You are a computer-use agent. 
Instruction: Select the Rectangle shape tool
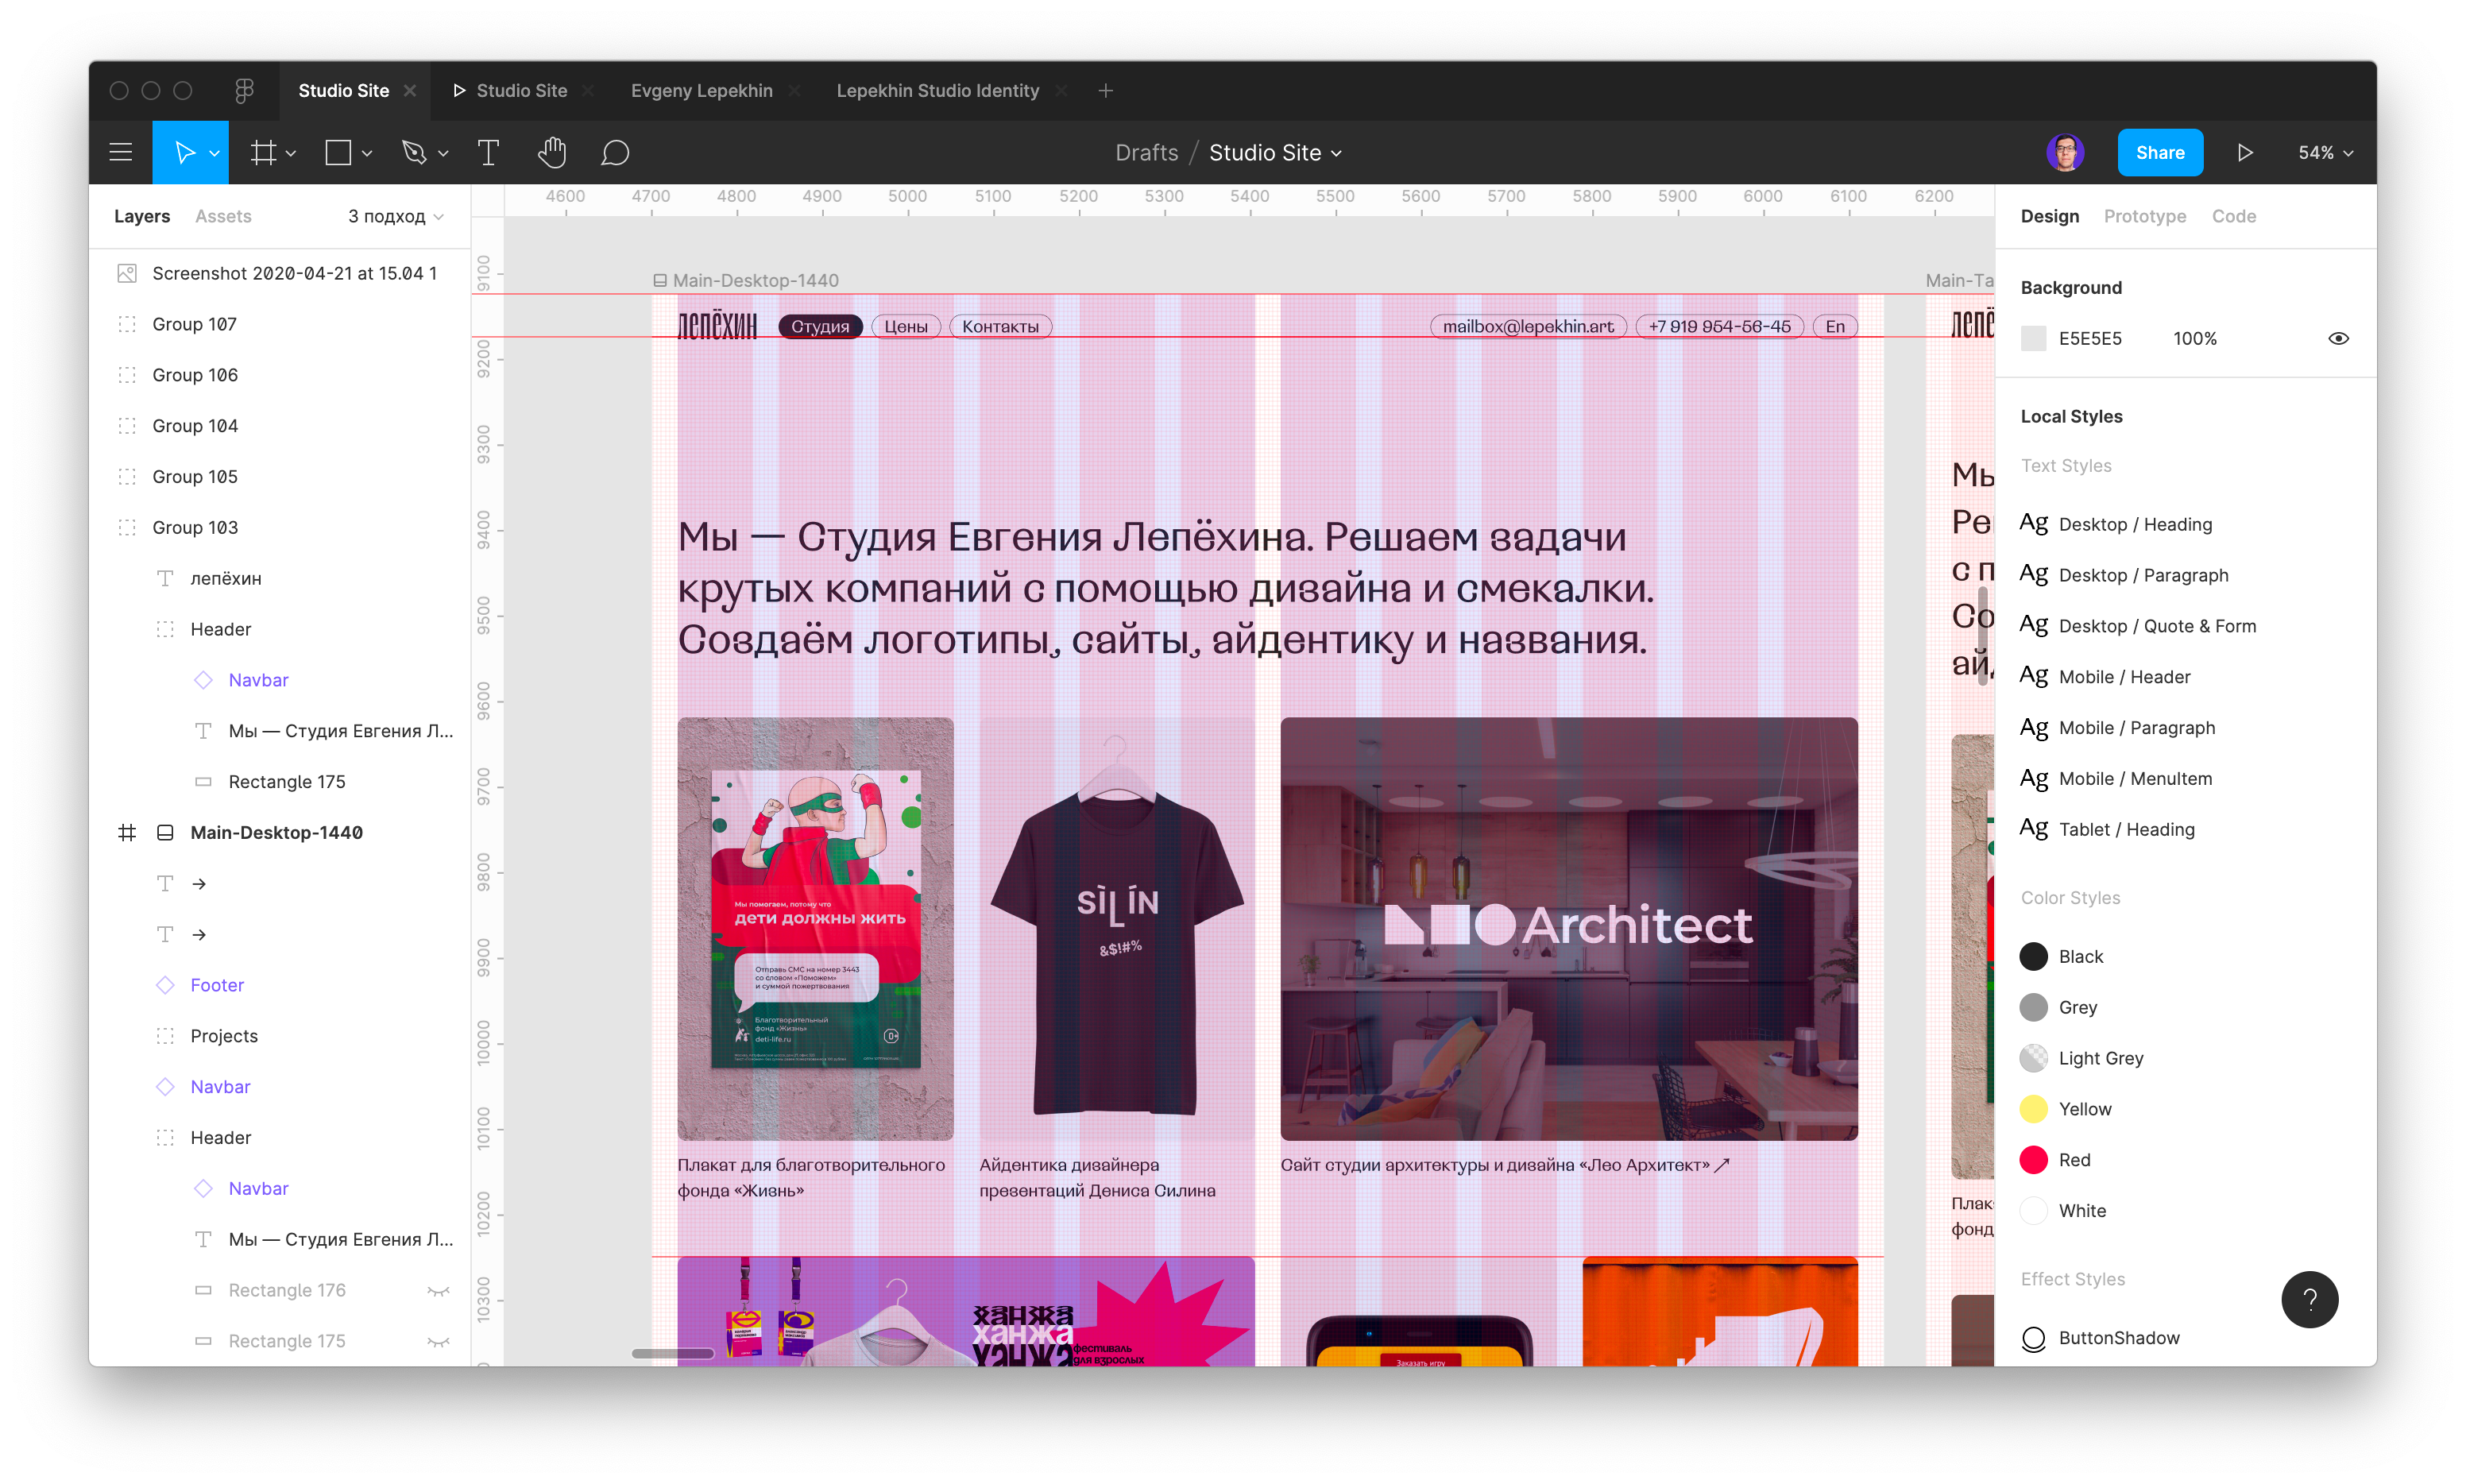click(338, 152)
